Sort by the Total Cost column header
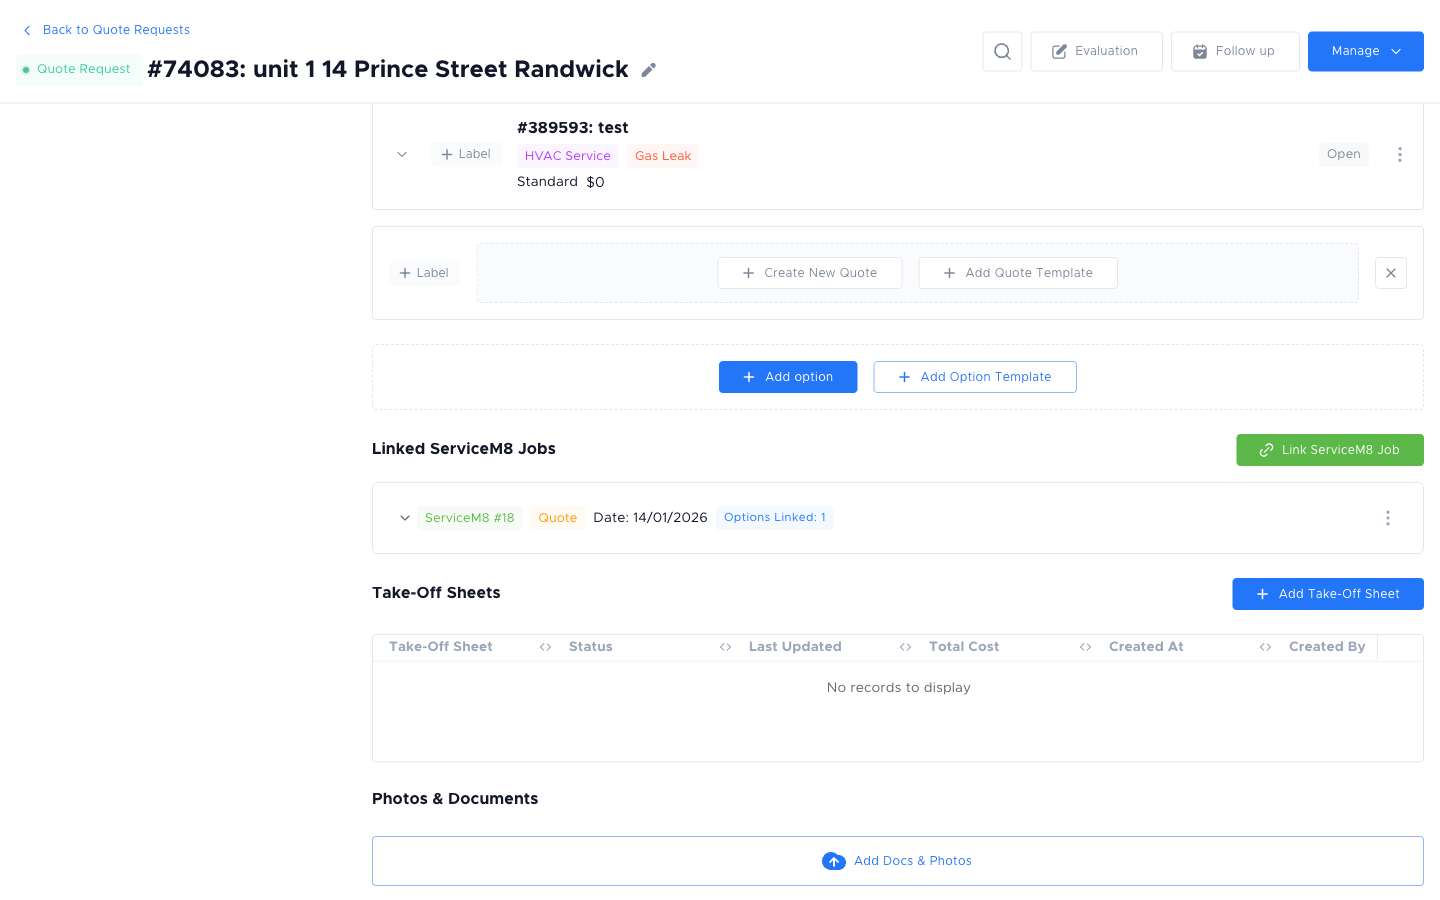The image size is (1440, 900). [x=964, y=647]
